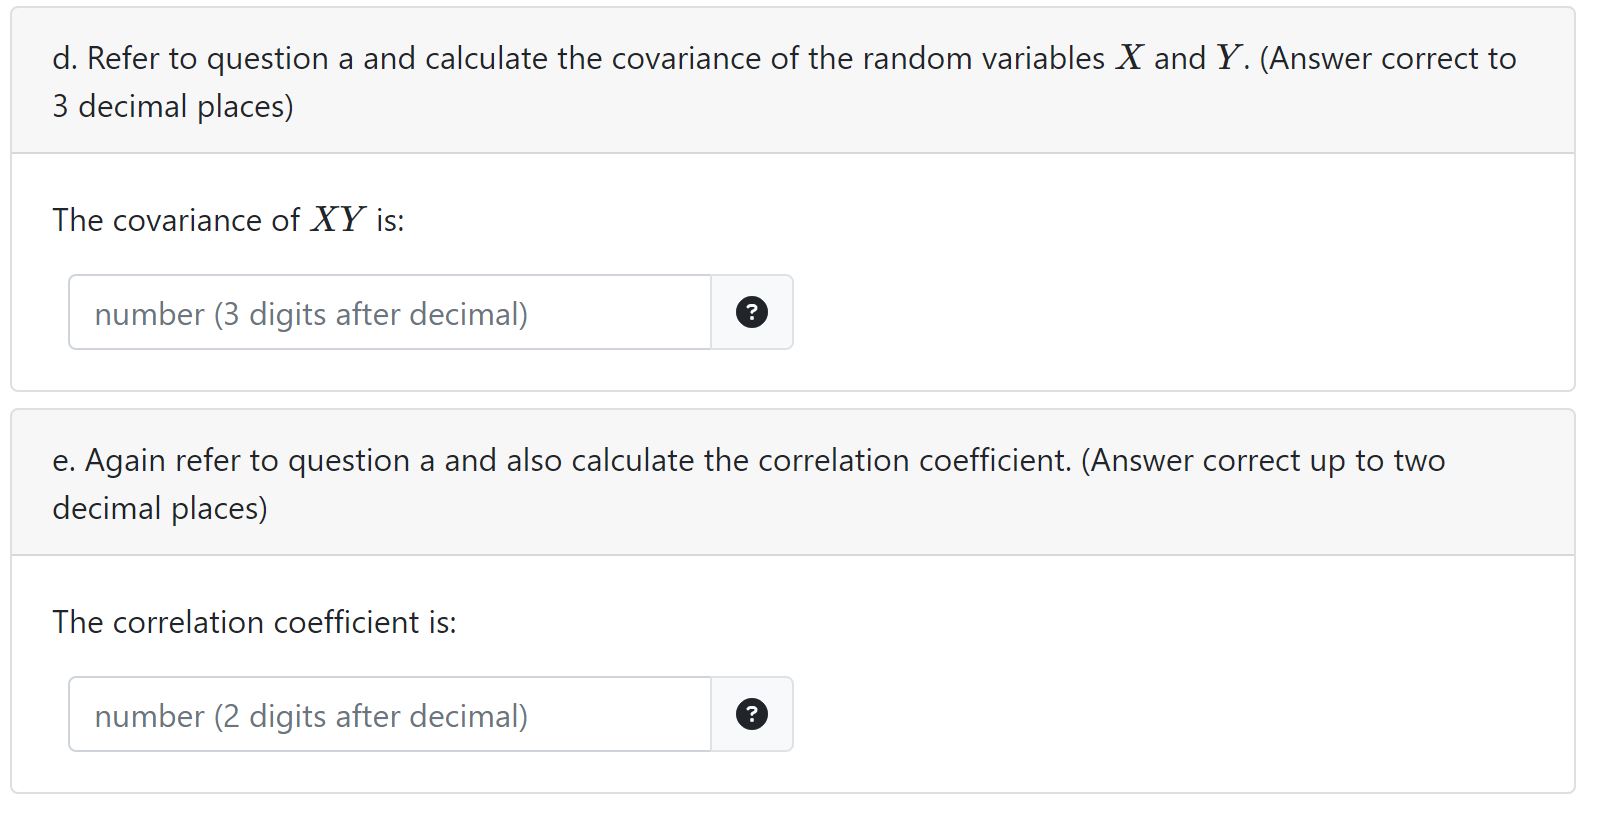
Task: Click '2 digits after decimal' placeholder text
Action: [x=370, y=716]
